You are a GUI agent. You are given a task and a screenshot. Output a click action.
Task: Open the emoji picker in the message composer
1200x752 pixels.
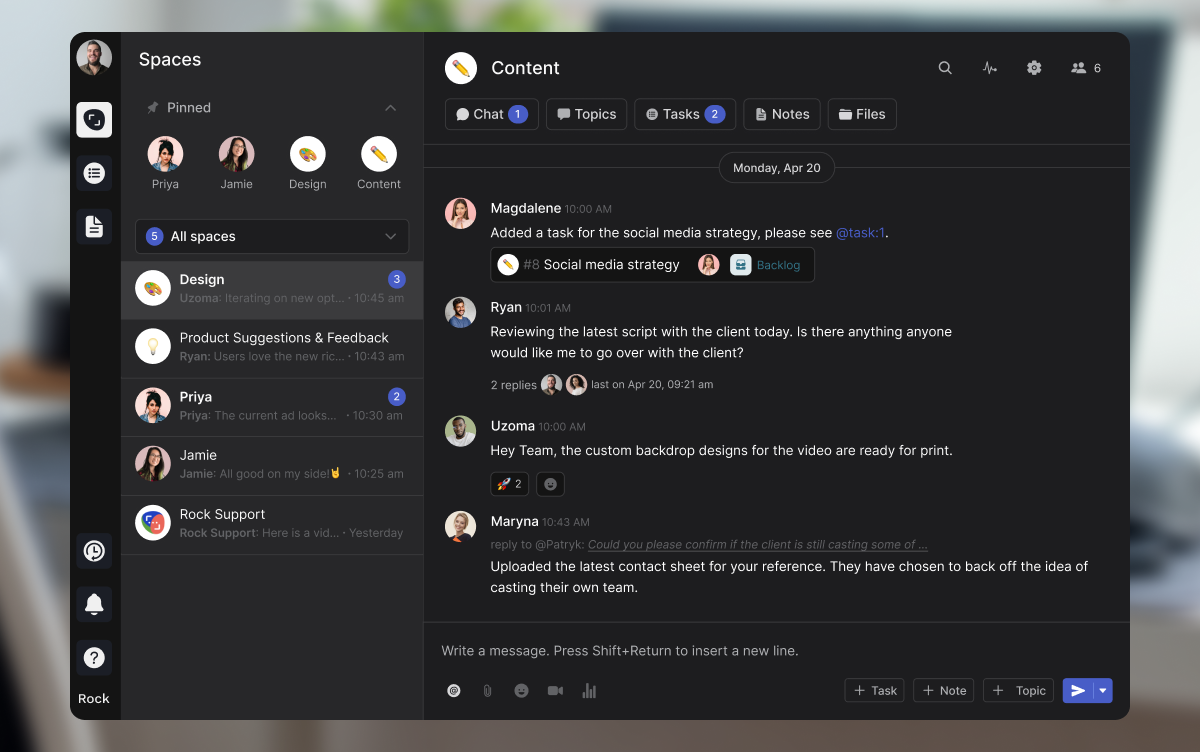[x=521, y=690]
